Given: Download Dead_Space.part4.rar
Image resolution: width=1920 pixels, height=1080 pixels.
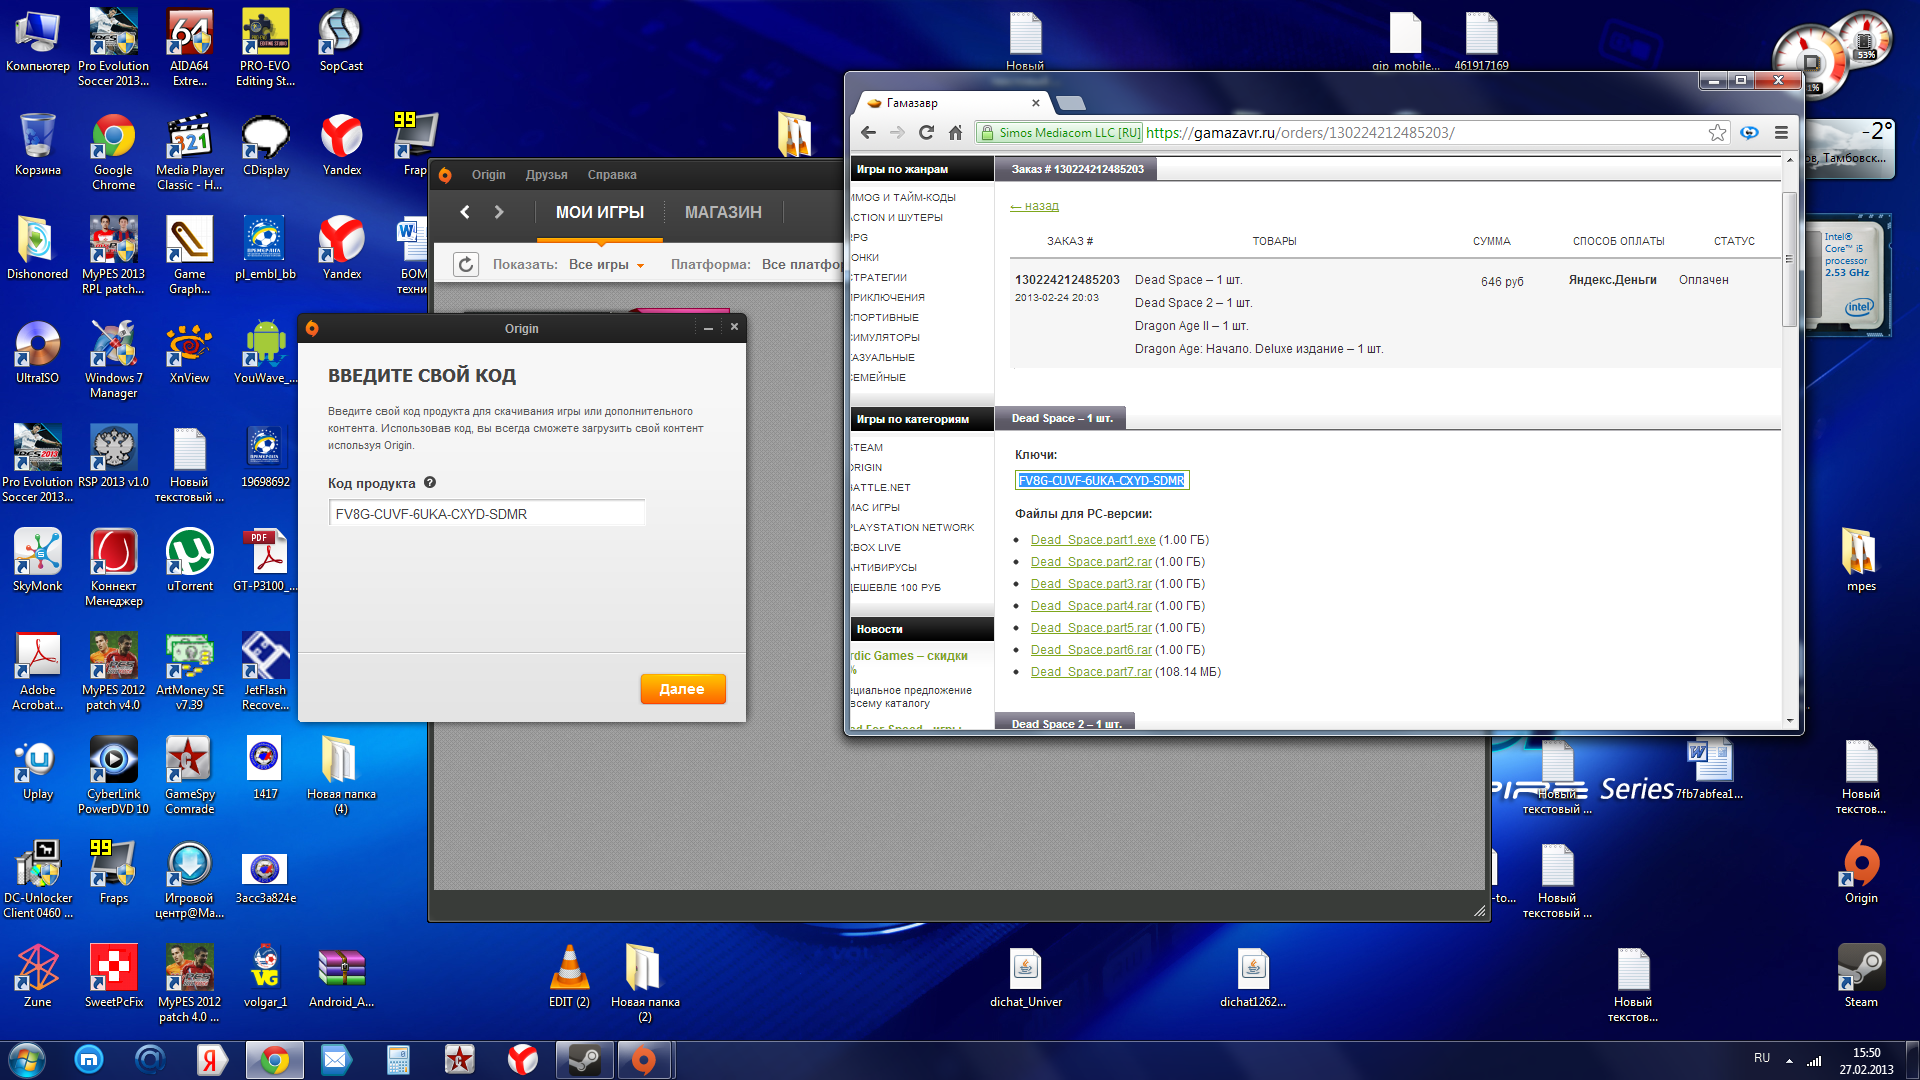Looking at the screenshot, I should (1091, 606).
